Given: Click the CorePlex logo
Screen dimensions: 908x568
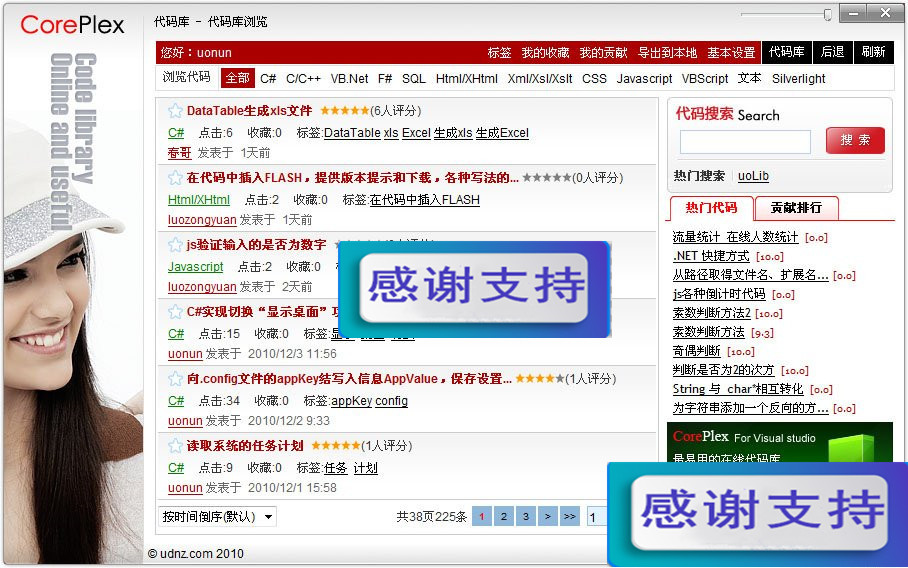Looking at the screenshot, I should click(72, 24).
